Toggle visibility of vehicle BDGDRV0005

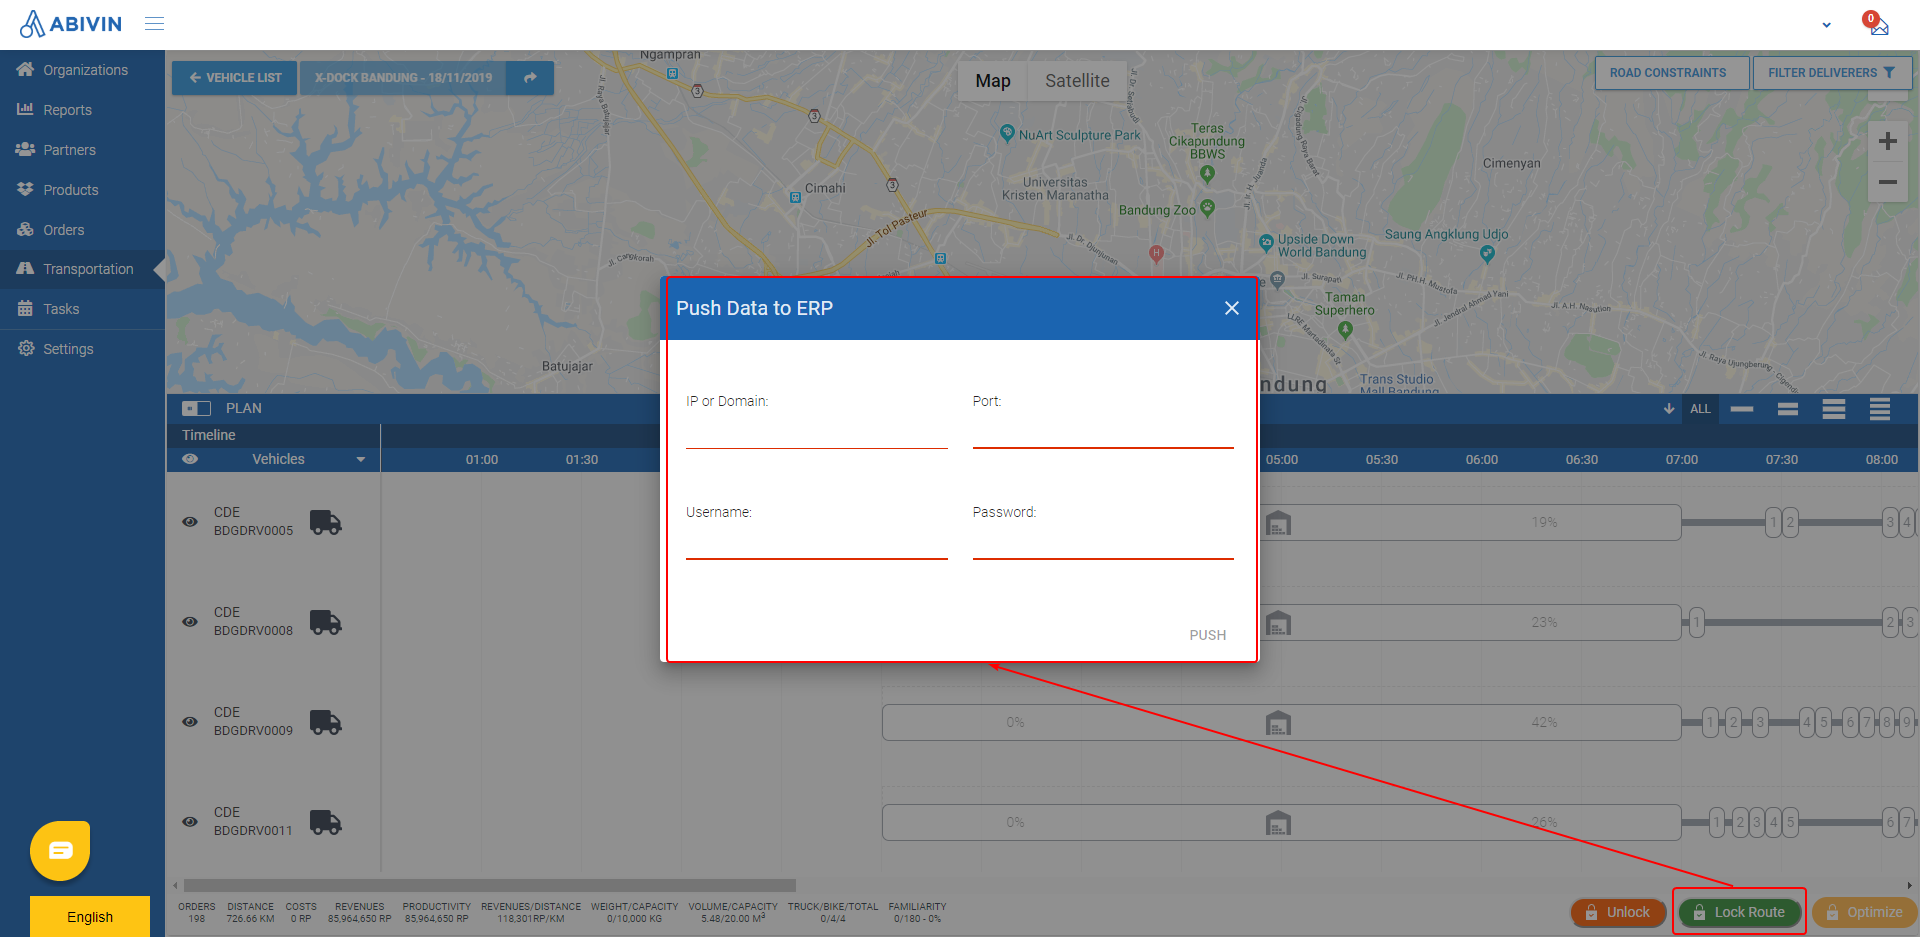190,522
